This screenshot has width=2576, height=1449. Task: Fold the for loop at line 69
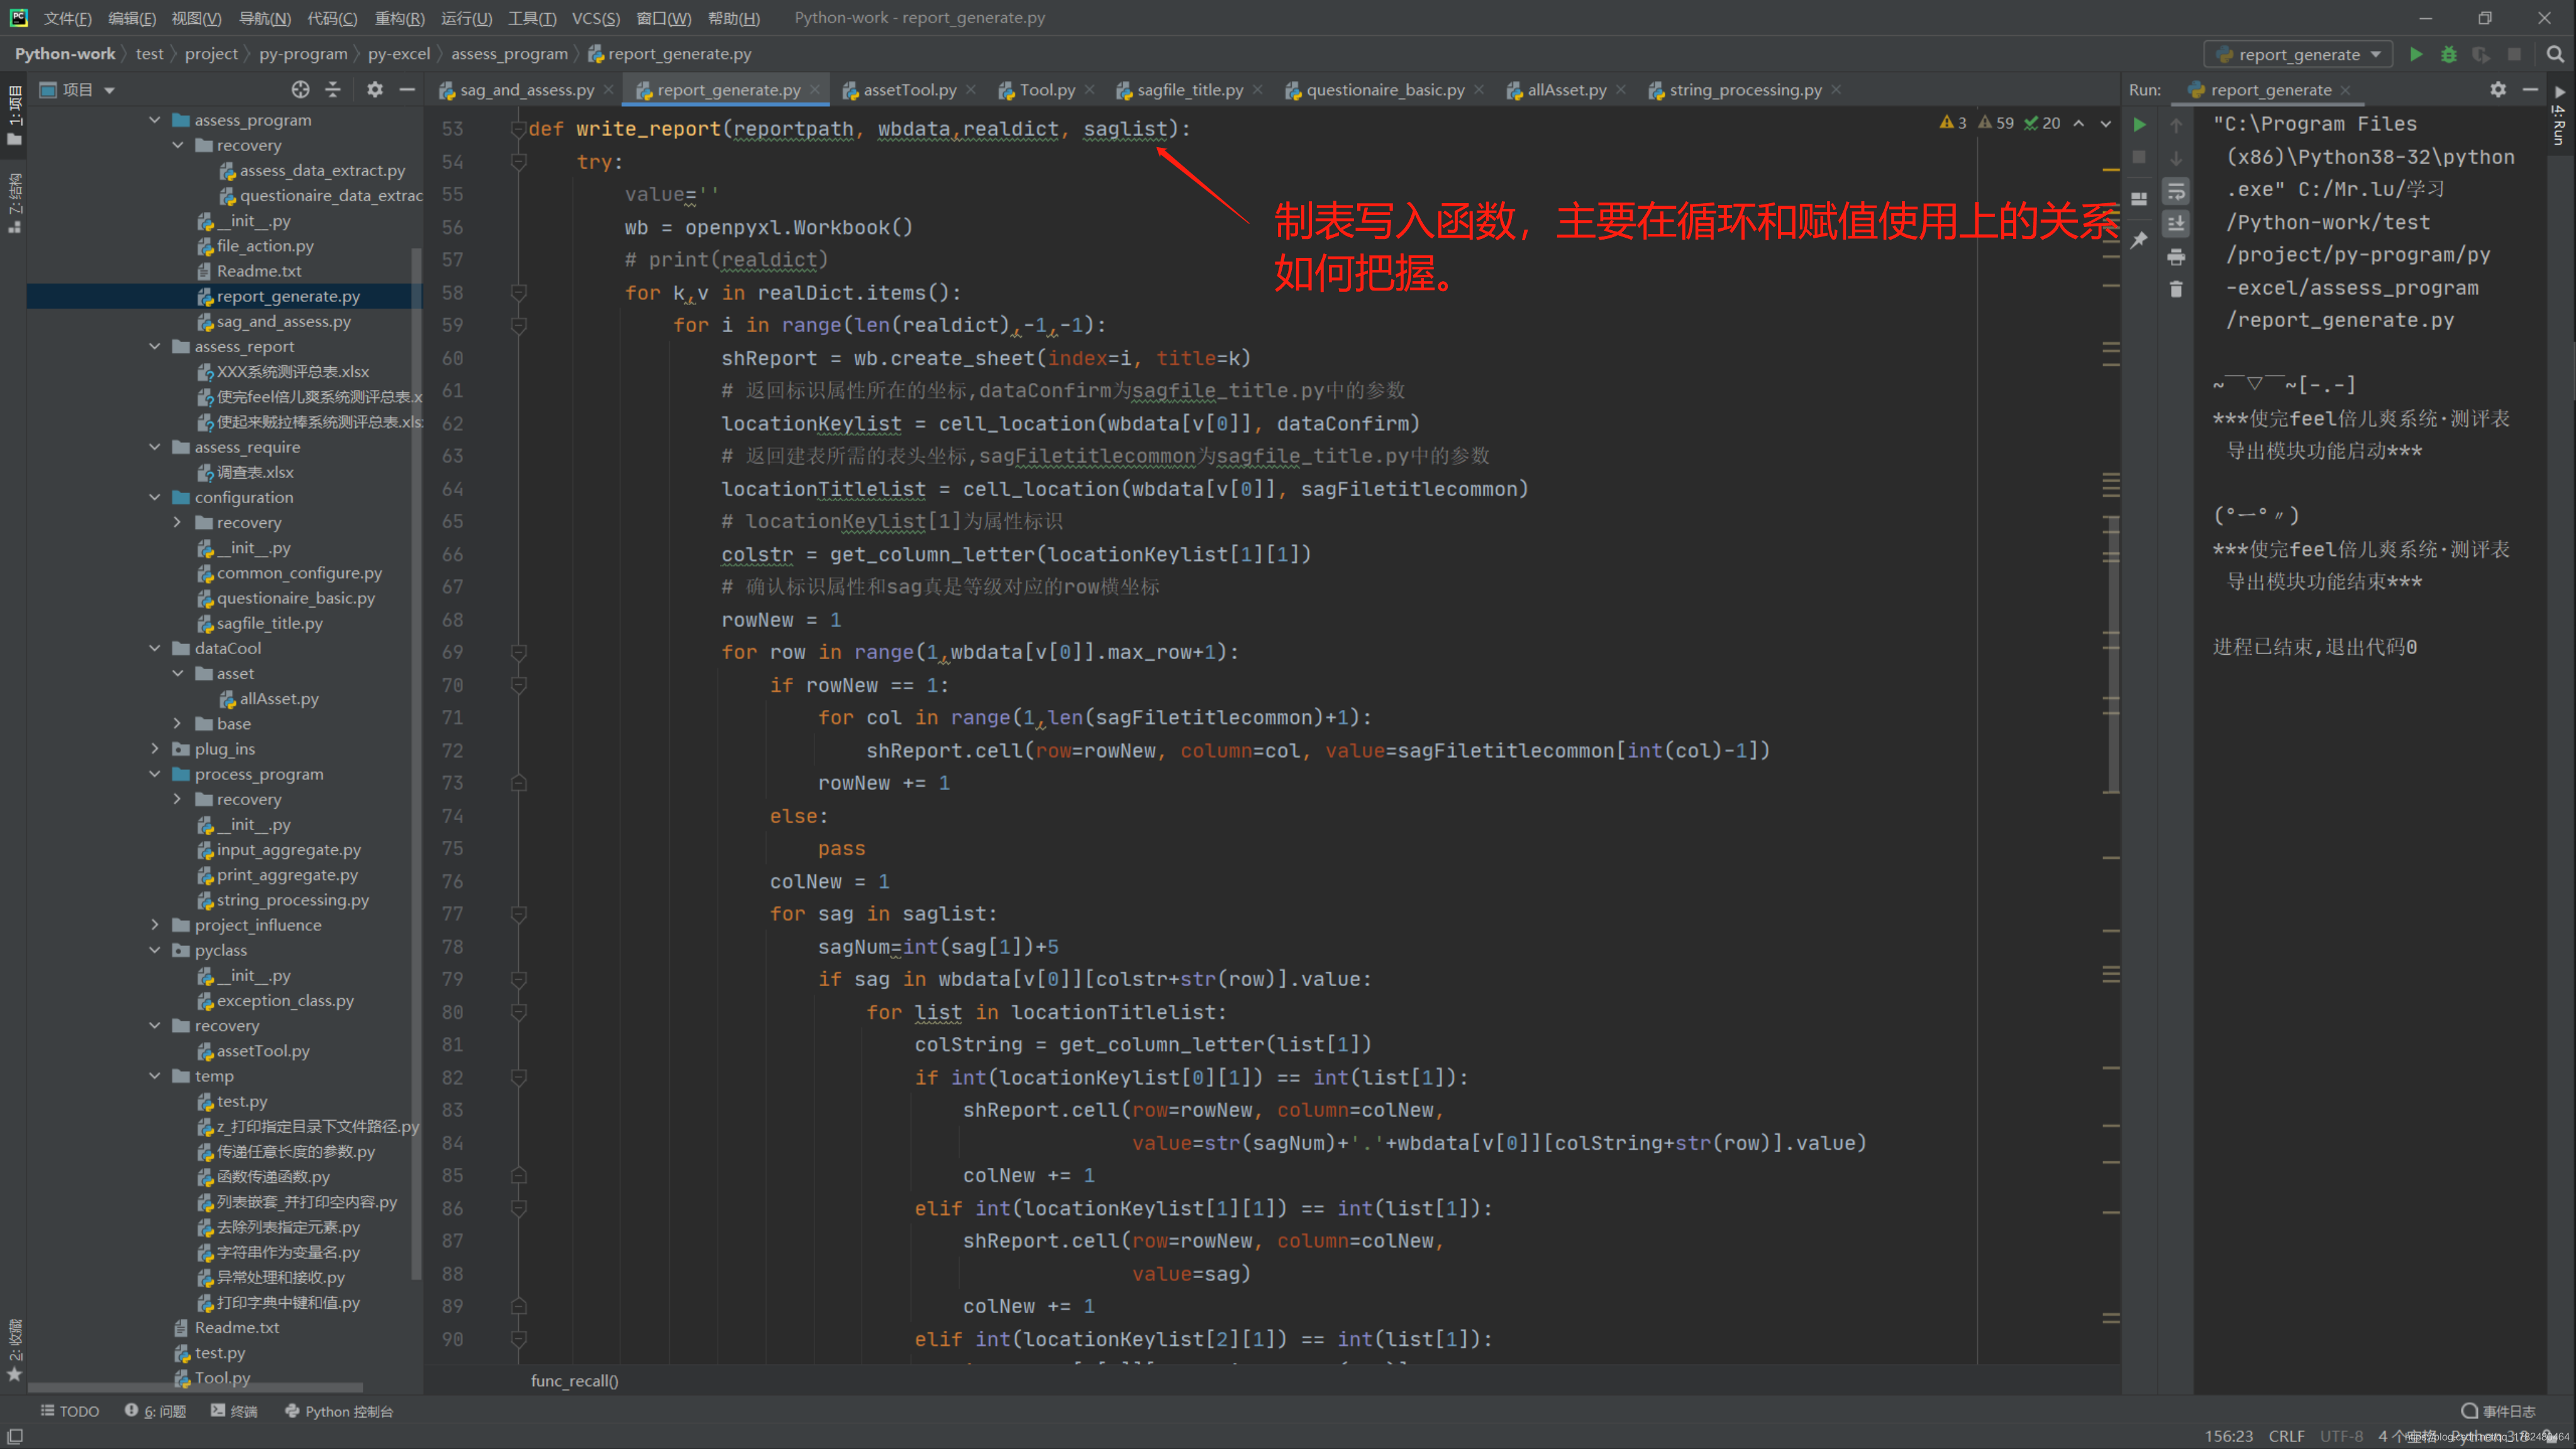pos(519,652)
